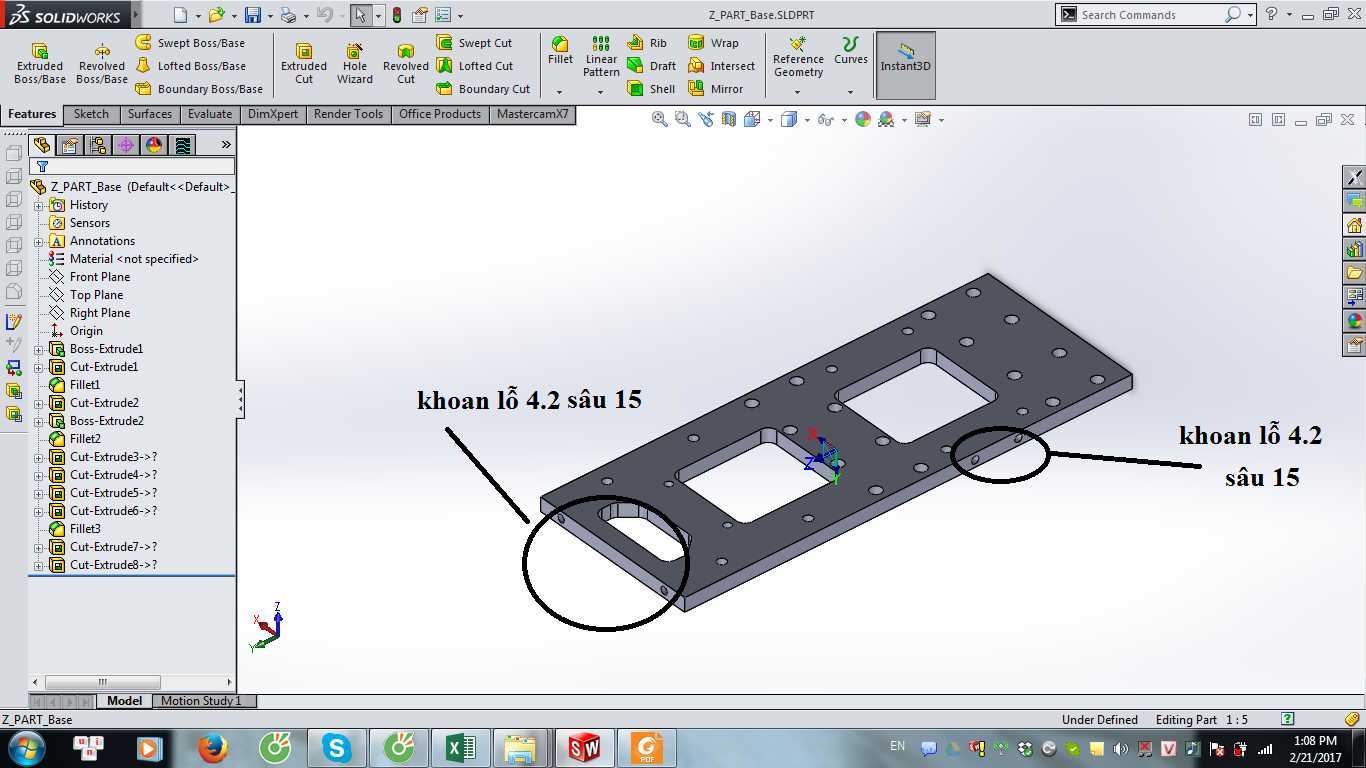Open the ConfigurationManager tab icon
Image resolution: width=1366 pixels, height=768 pixels.
click(x=97, y=145)
